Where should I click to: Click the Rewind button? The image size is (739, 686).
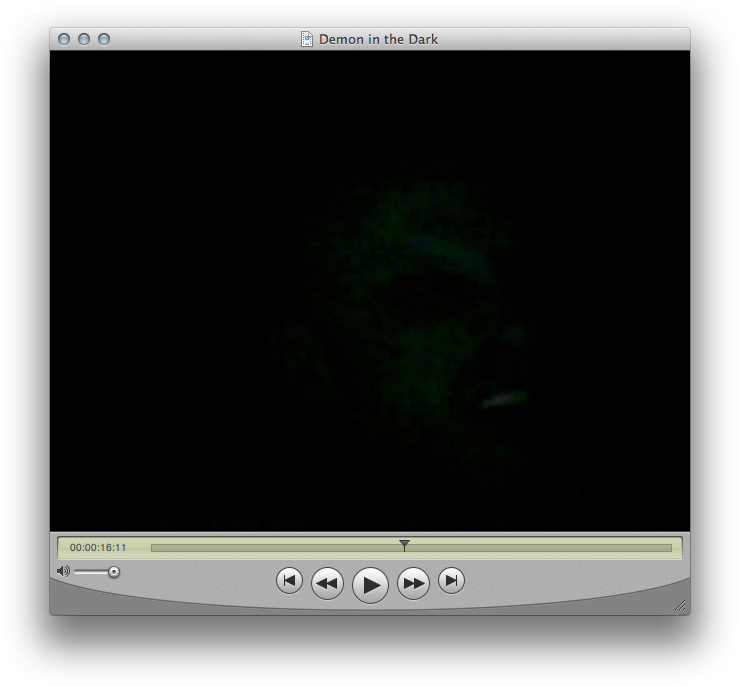point(327,583)
